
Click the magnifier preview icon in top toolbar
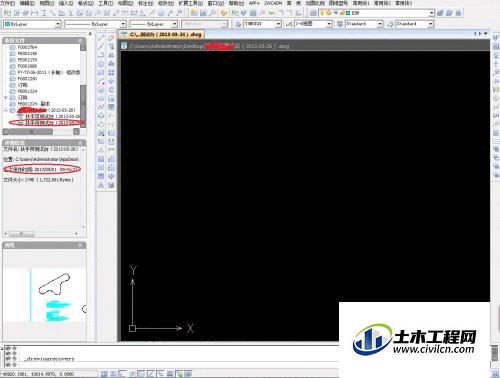212,13
